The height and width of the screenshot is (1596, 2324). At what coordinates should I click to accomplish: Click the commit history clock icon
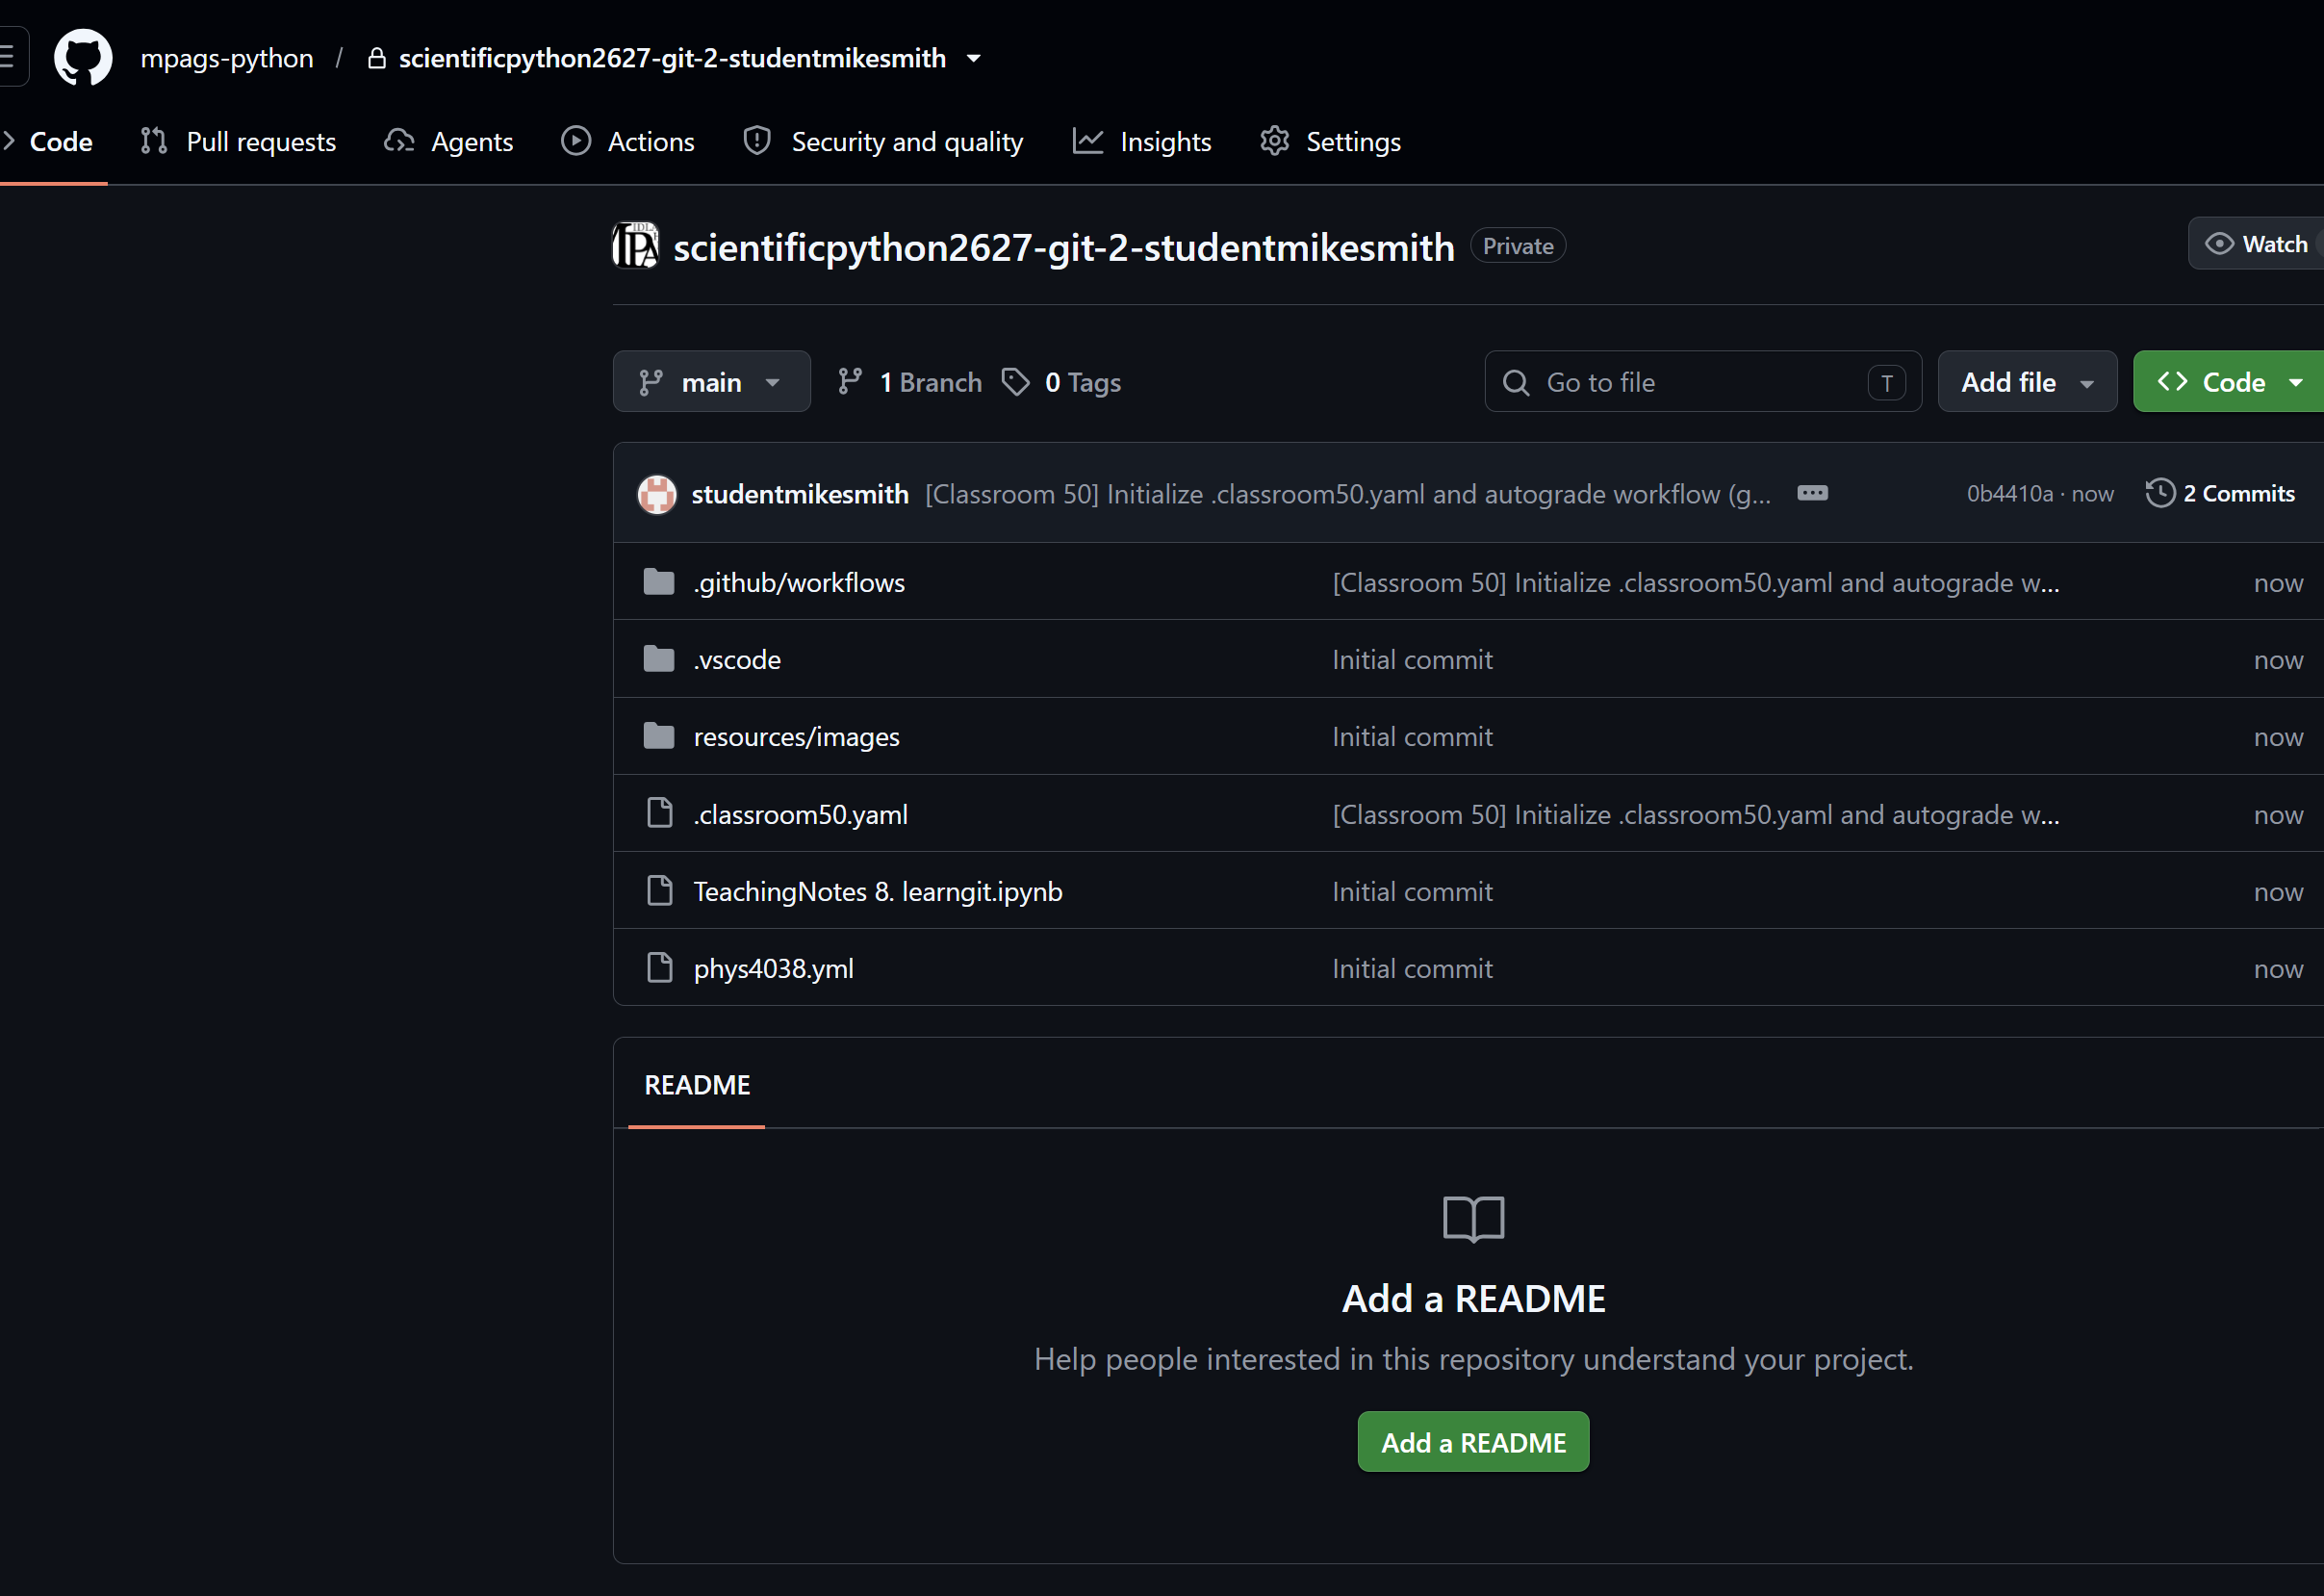pos(2160,493)
